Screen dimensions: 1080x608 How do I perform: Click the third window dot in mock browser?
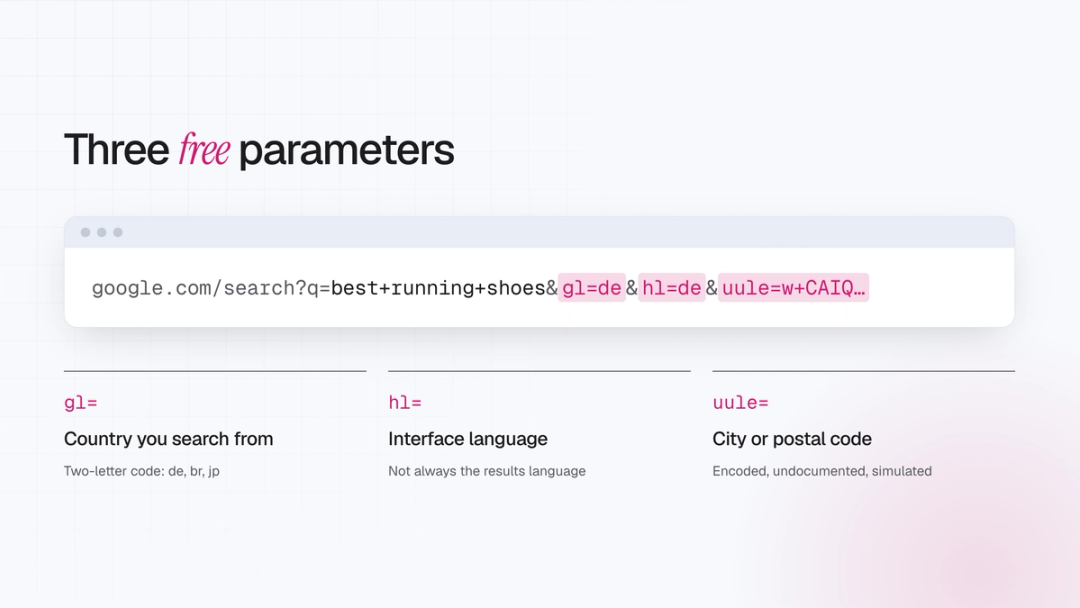pyautogui.click(x=118, y=233)
